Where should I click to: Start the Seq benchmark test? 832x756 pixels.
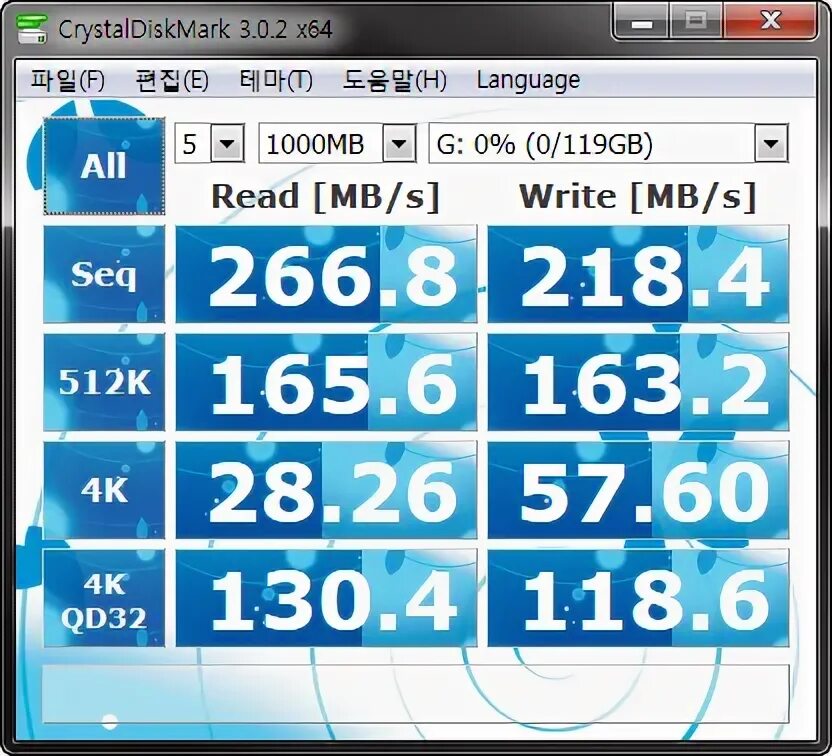coord(104,274)
